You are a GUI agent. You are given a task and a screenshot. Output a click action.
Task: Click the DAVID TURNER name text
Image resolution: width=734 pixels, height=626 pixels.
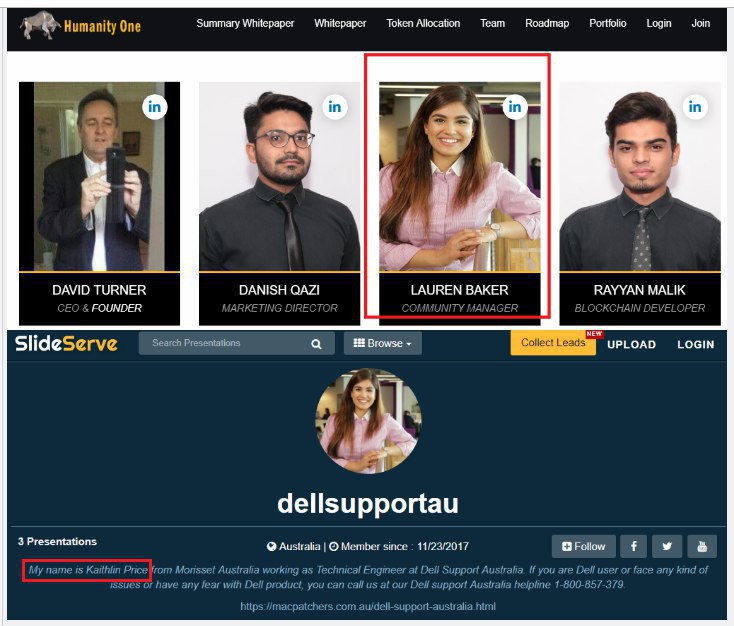99,290
